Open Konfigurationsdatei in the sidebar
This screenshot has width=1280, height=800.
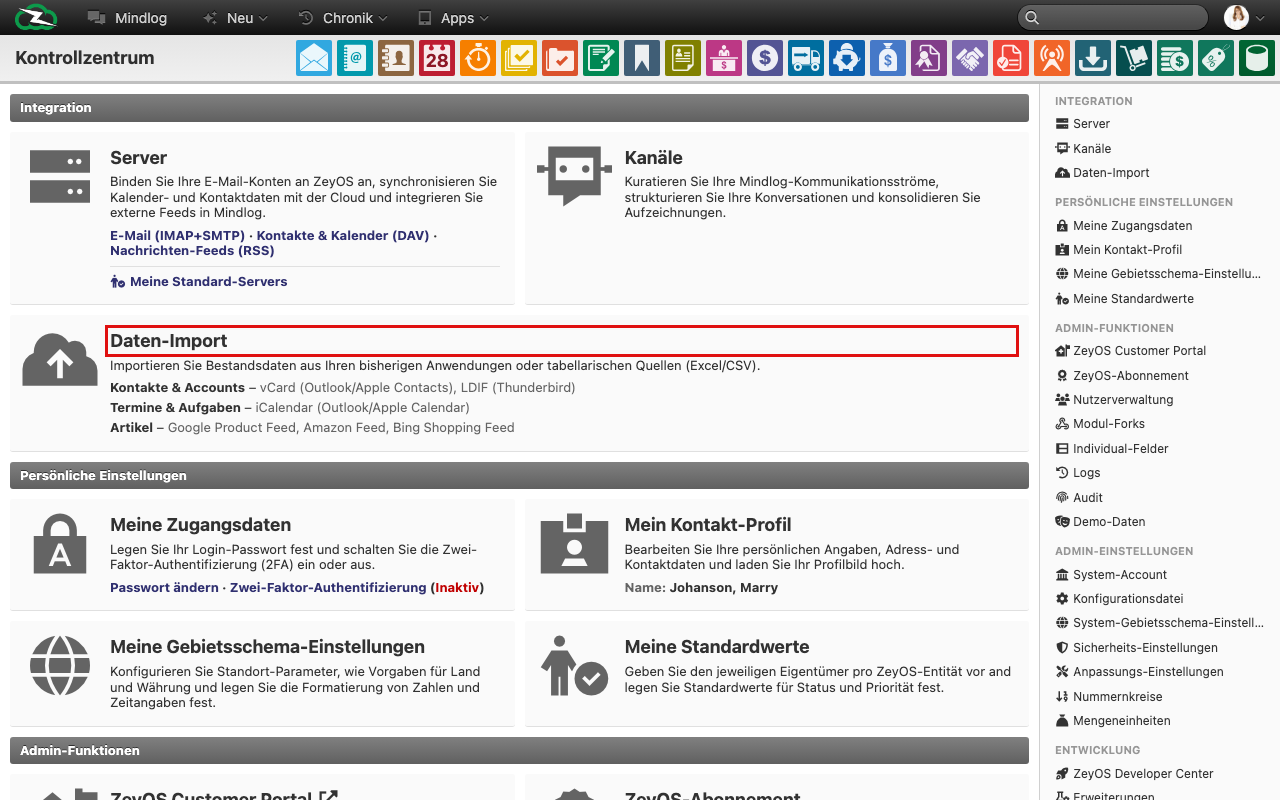pyautogui.click(x=1119, y=599)
